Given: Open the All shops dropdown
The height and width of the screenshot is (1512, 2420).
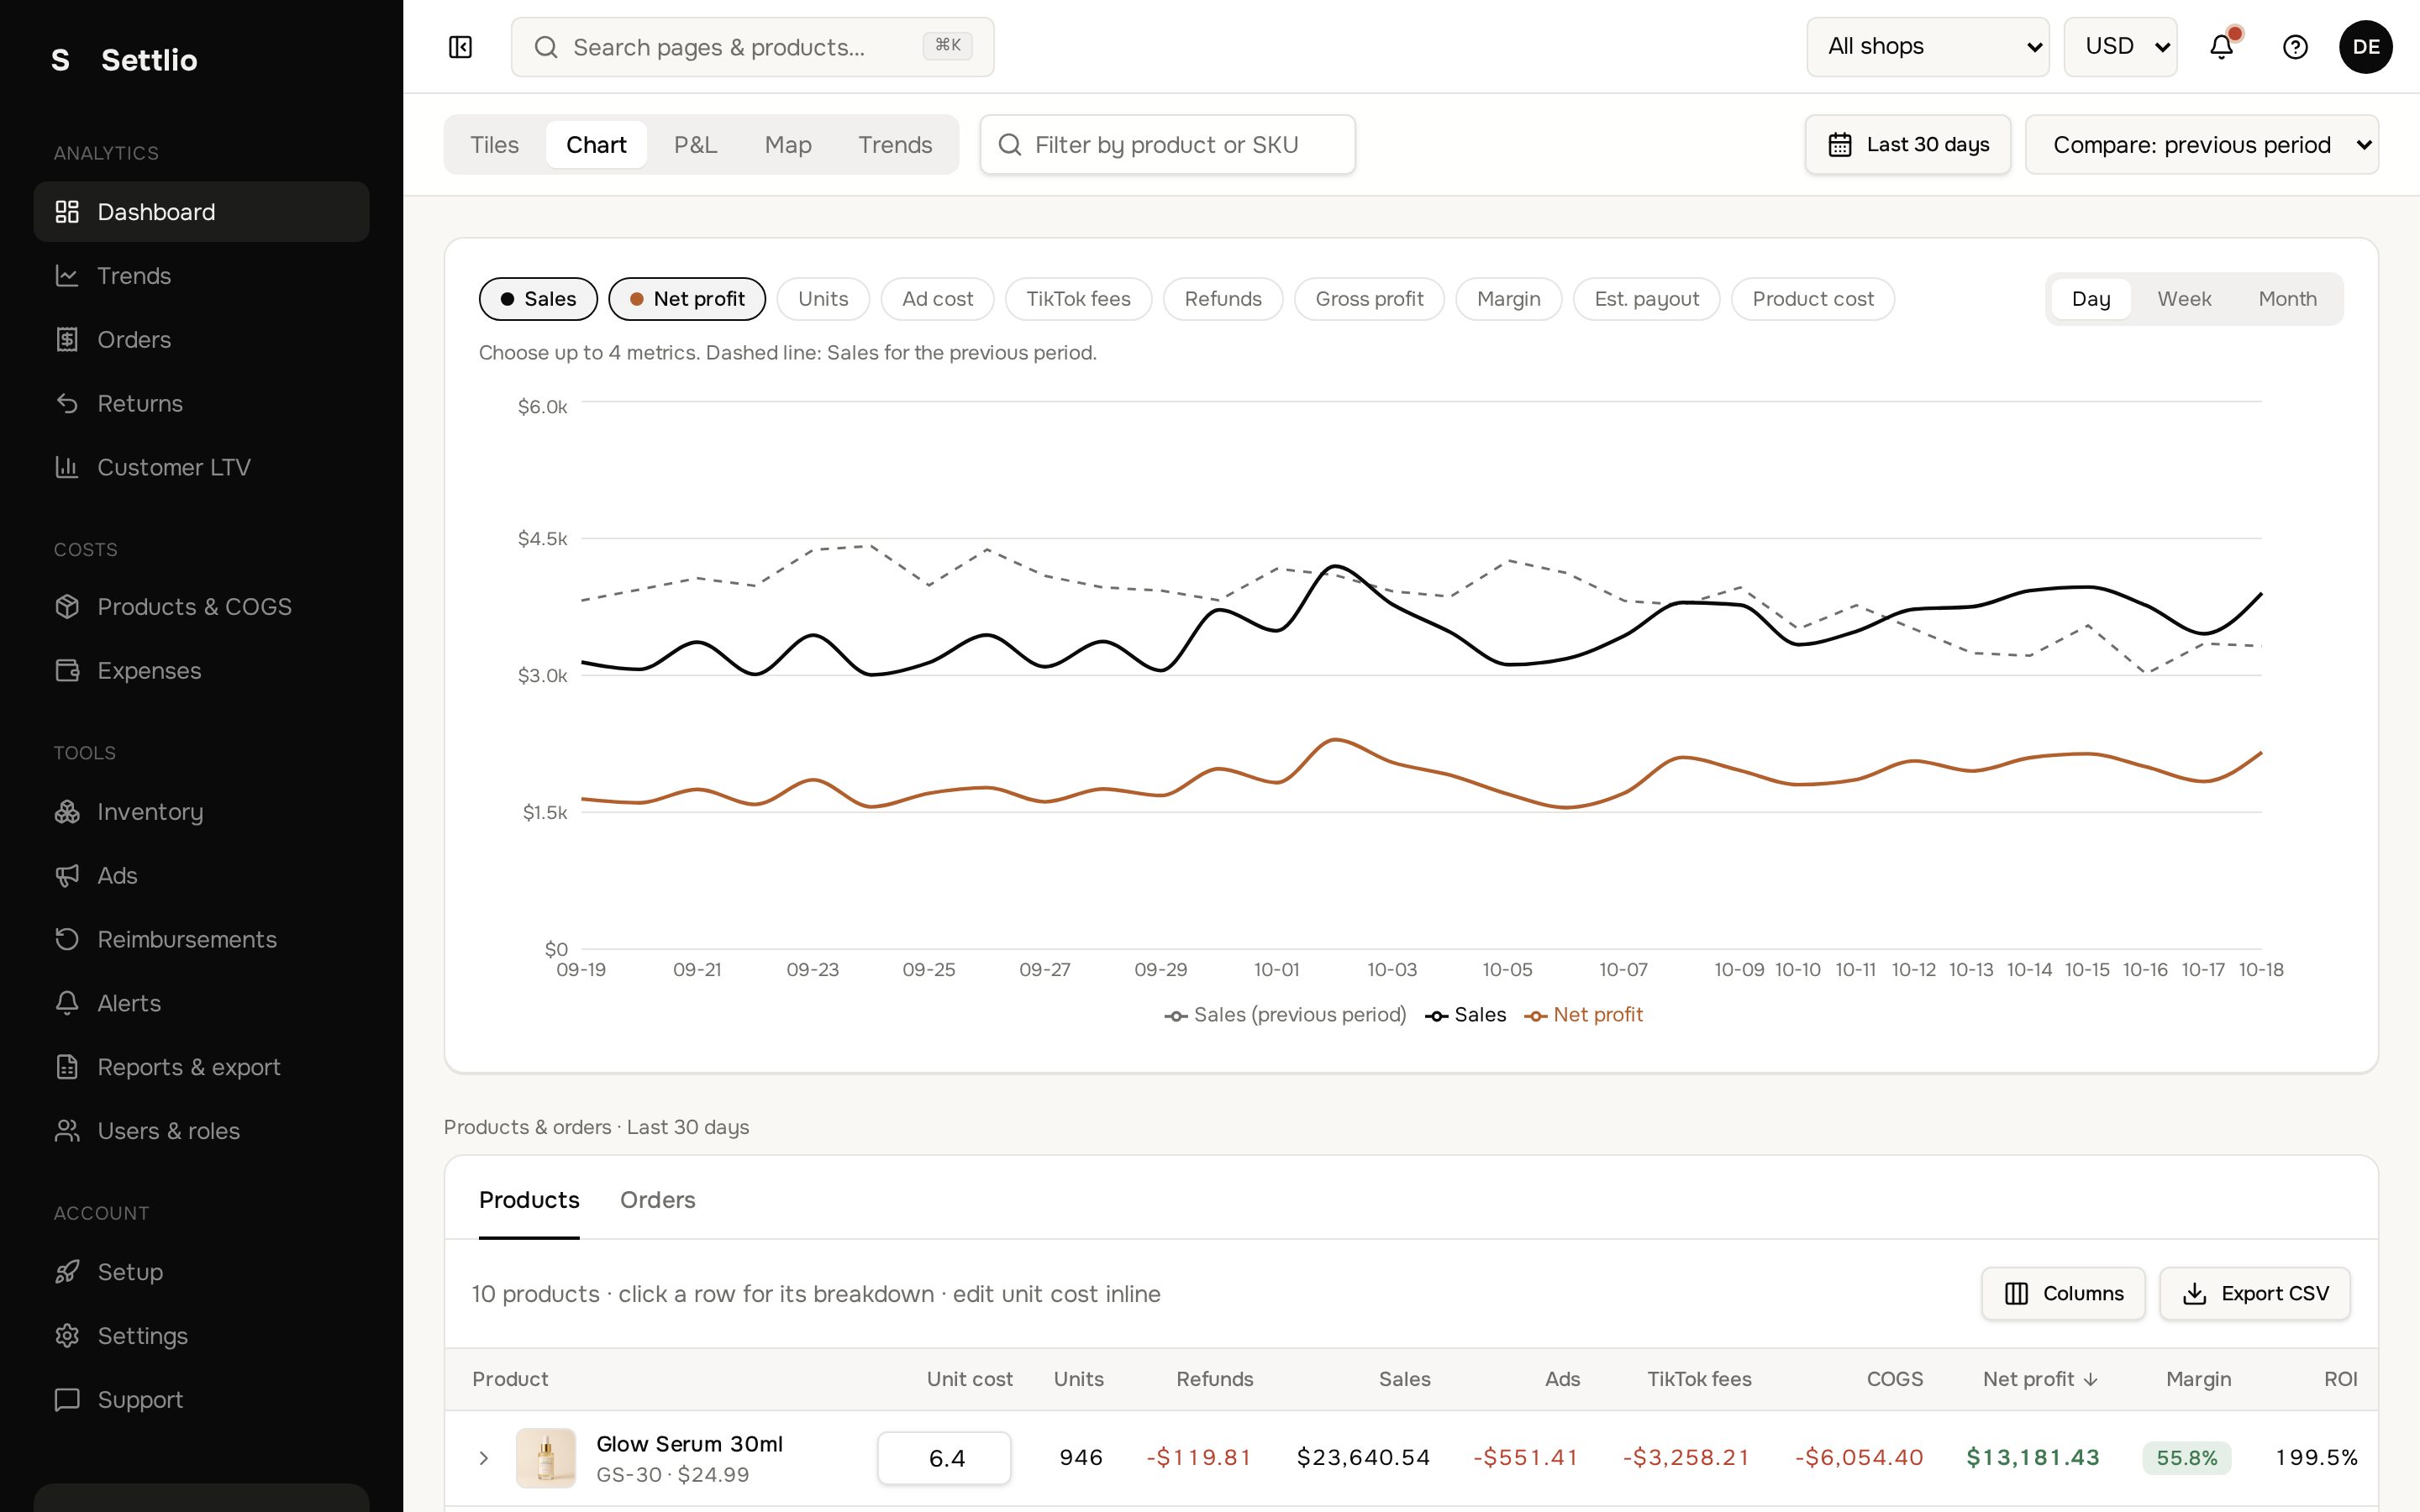Looking at the screenshot, I should (1928, 47).
